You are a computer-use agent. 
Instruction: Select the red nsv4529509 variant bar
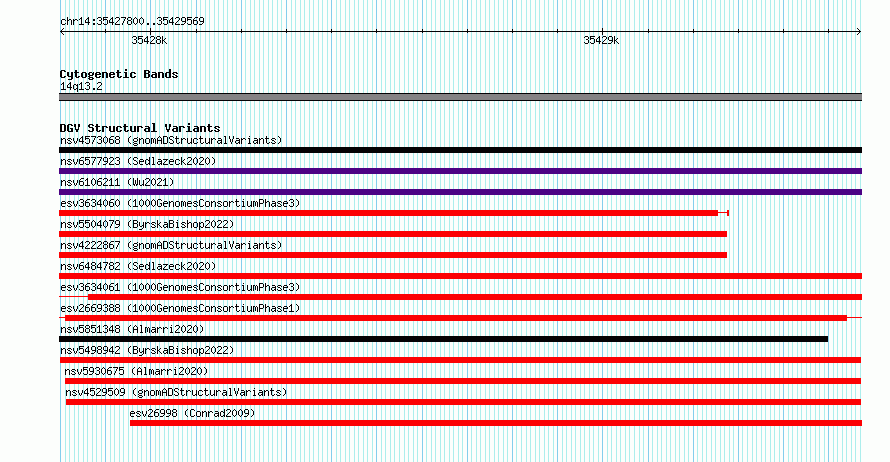pyautogui.click(x=463, y=402)
